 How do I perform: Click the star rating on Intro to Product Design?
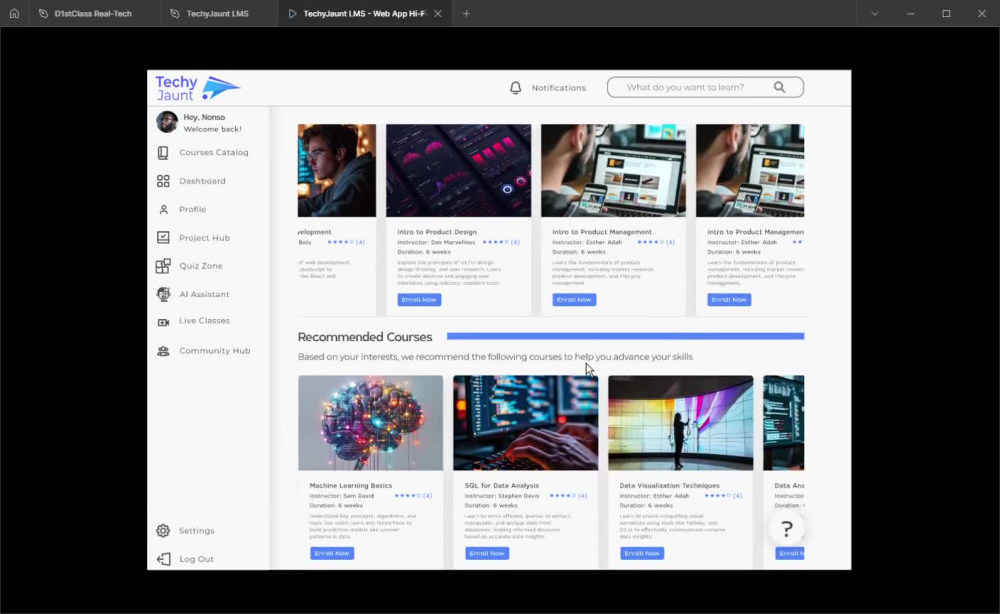coord(501,242)
